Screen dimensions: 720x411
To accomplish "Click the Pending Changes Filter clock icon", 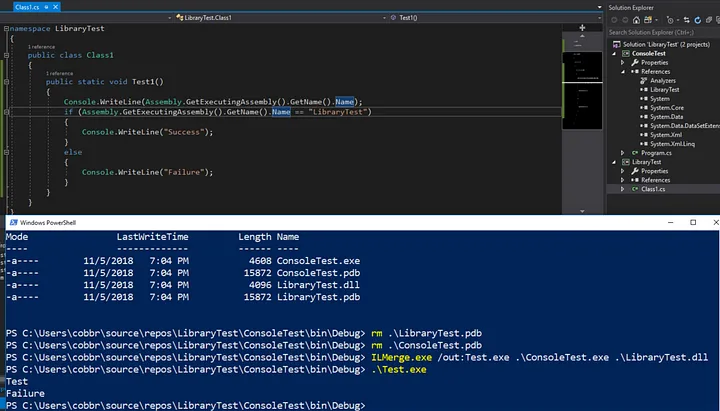I will pyautogui.click(x=670, y=20).
